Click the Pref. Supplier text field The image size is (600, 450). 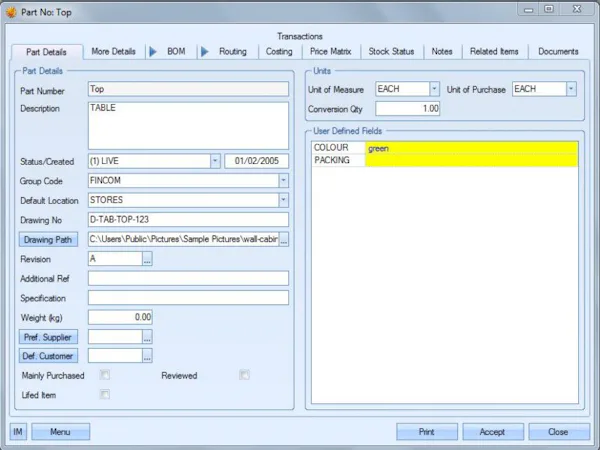pos(115,337)
